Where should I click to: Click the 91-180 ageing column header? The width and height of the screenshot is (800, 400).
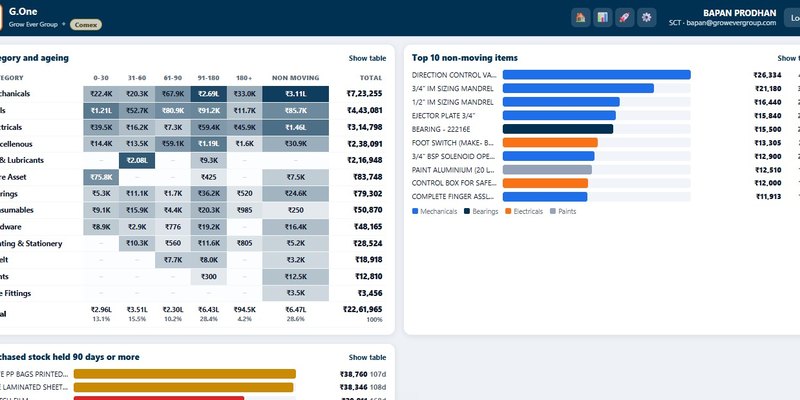(x=208, y=78)
